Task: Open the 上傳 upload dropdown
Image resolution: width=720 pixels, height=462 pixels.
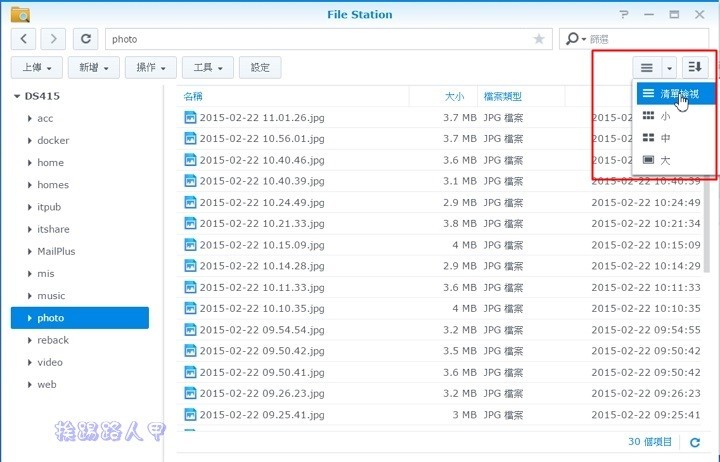Action: point(37,67)
